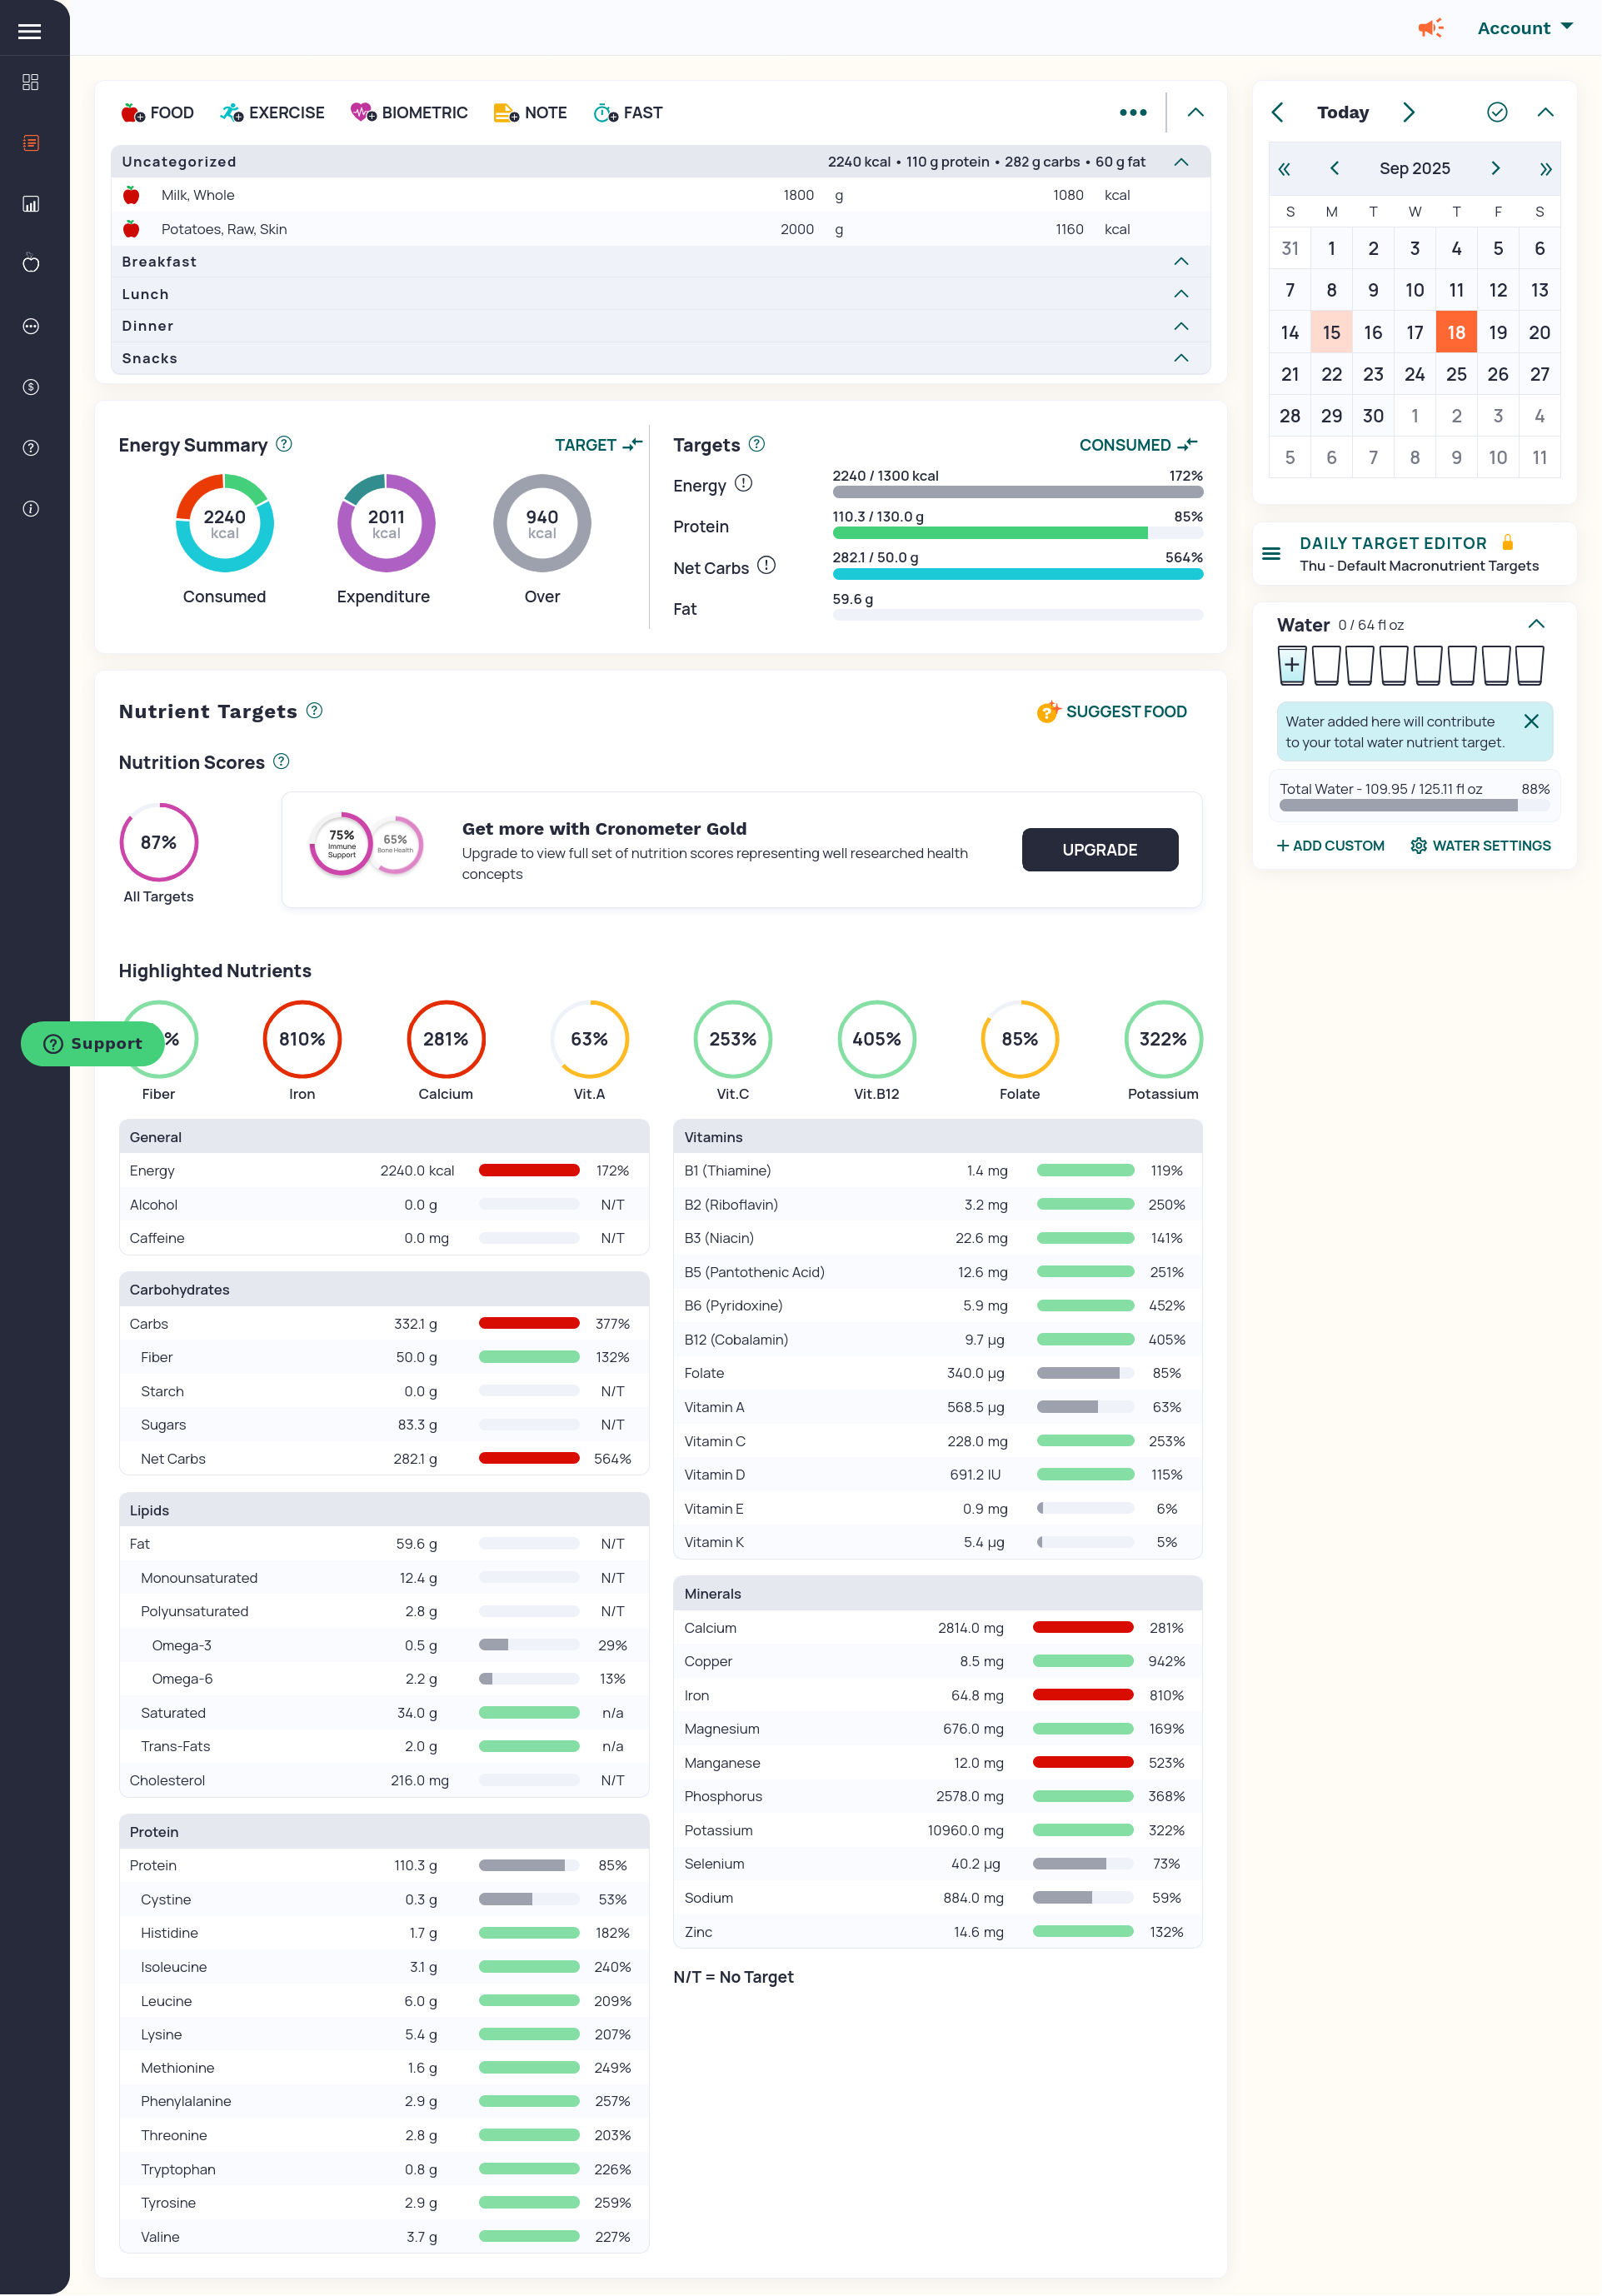Click the Protein target progress bar

tap(1017, 533)
